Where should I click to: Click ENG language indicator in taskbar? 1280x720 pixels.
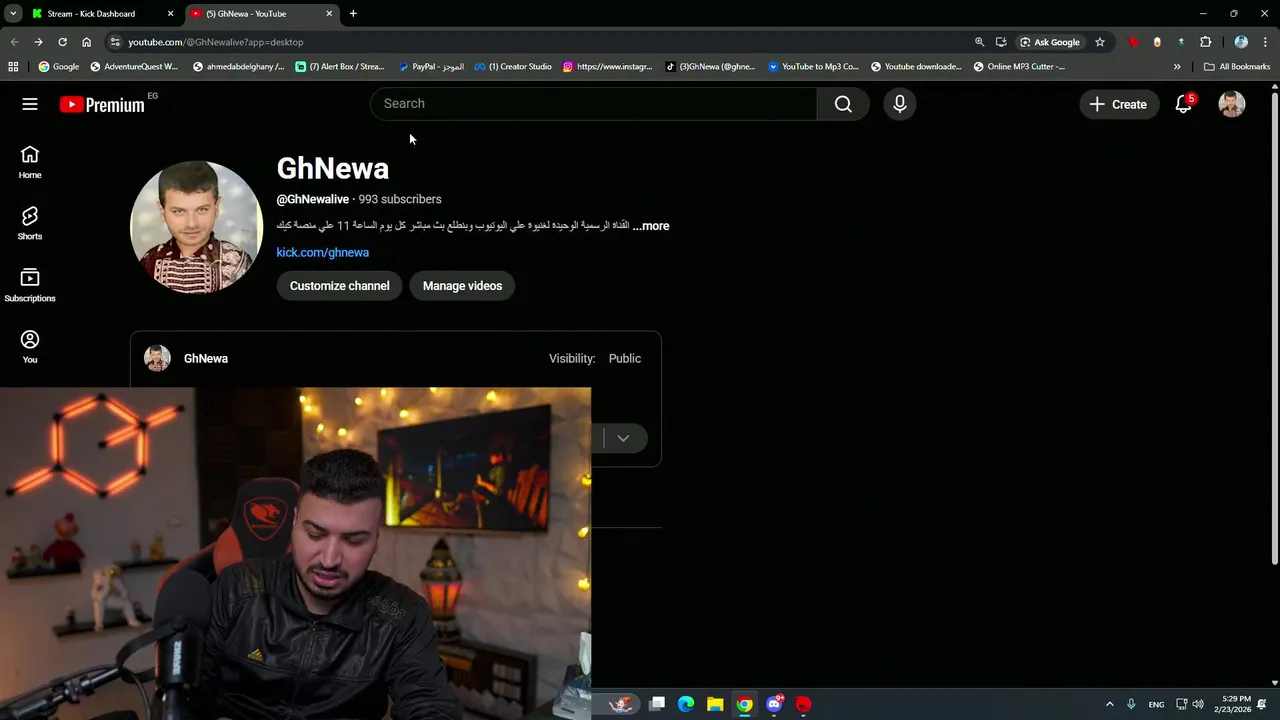tap(1156, 704)
